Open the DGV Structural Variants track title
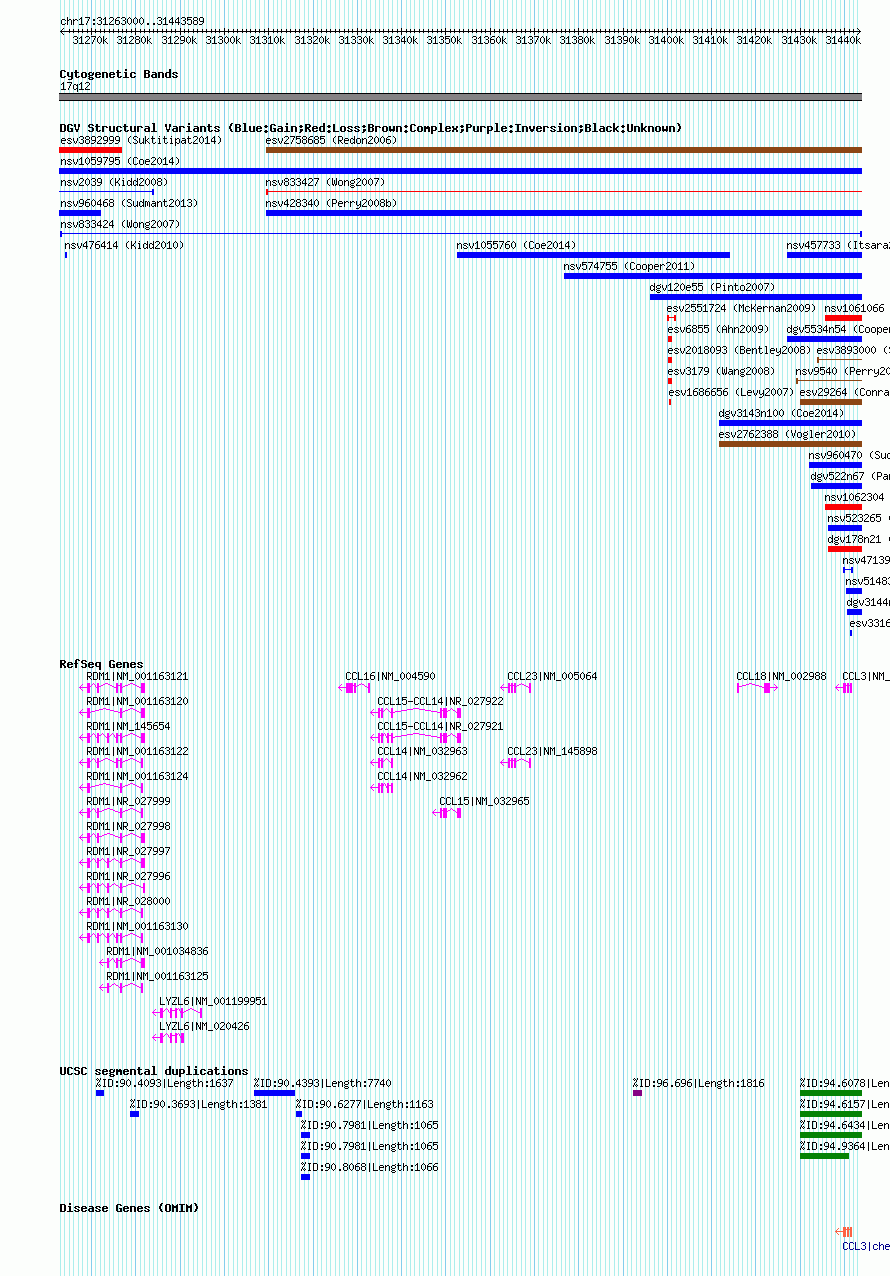890x1276 pixels. click(370, 128)
